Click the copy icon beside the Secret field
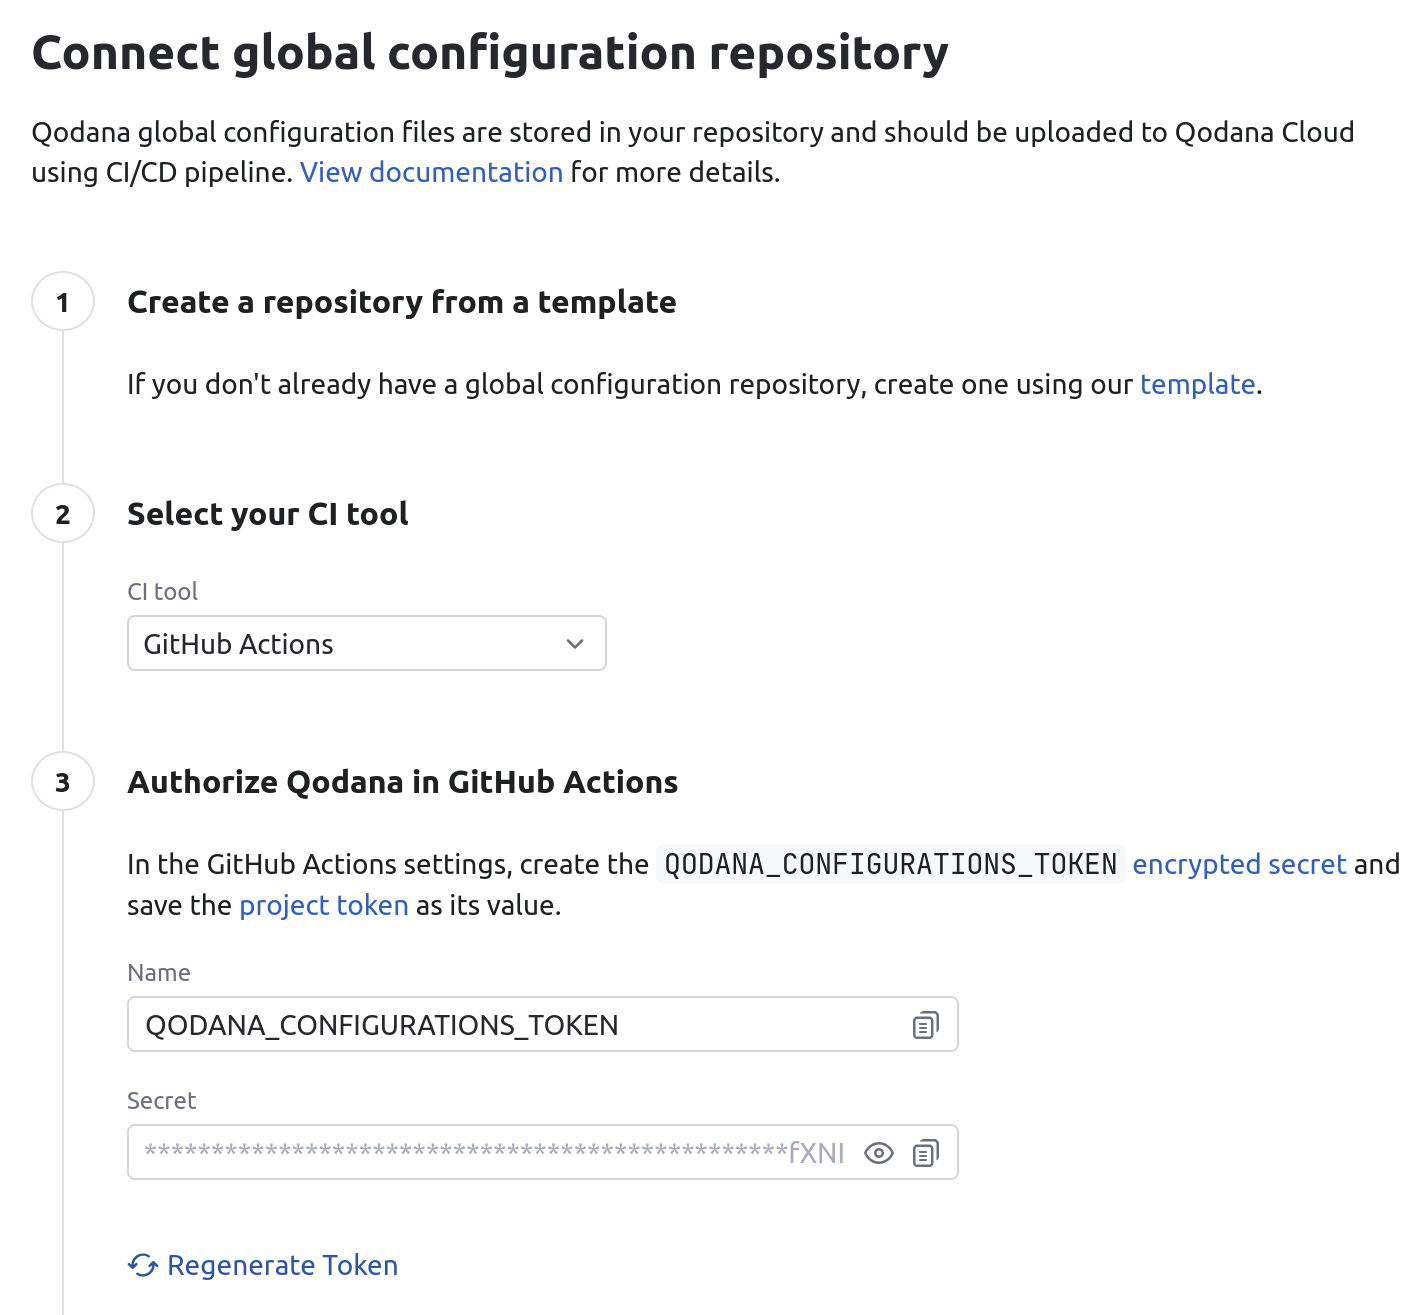The height and width of the screenshot is (1315, 1420). [926, 1152]
